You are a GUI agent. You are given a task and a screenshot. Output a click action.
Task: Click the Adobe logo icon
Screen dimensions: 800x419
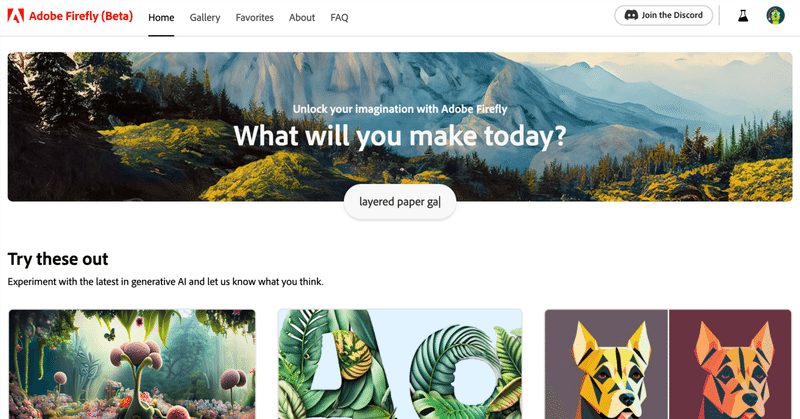pyautogui.click(x=16, y=16)
